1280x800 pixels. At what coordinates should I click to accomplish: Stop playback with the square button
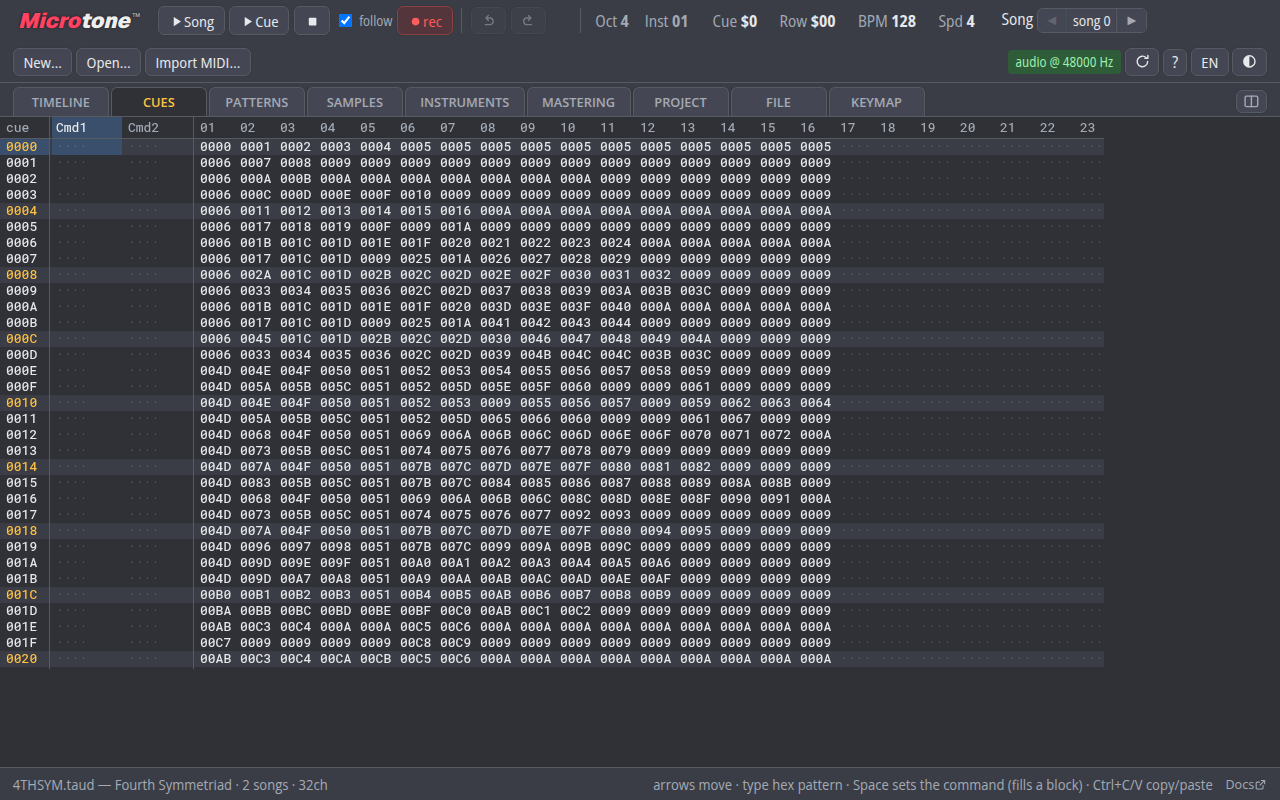coord(312,21)
